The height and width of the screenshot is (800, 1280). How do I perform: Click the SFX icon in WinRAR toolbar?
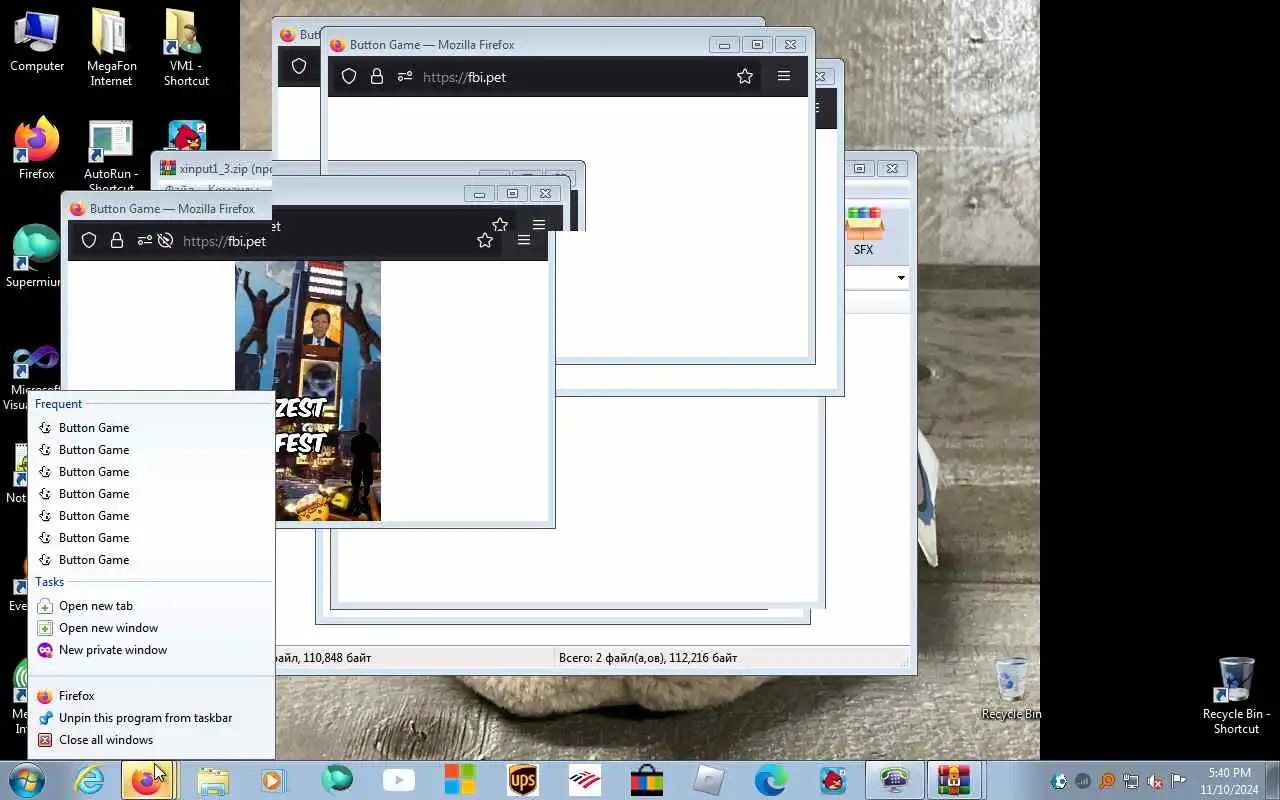tap(864, 231)
